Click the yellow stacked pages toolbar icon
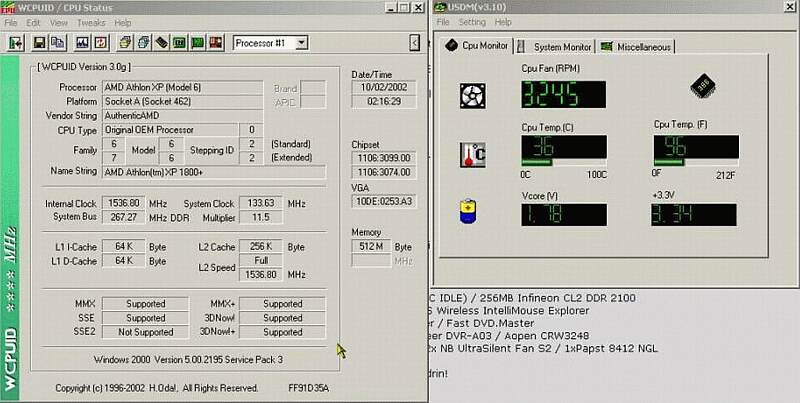800x403 pixels. [x=125, y=43]
